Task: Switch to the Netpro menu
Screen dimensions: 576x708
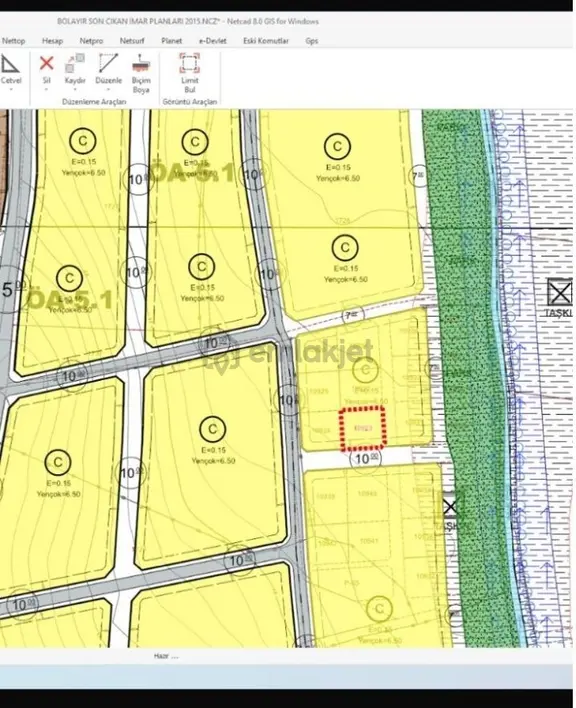Action: [91, 41]
